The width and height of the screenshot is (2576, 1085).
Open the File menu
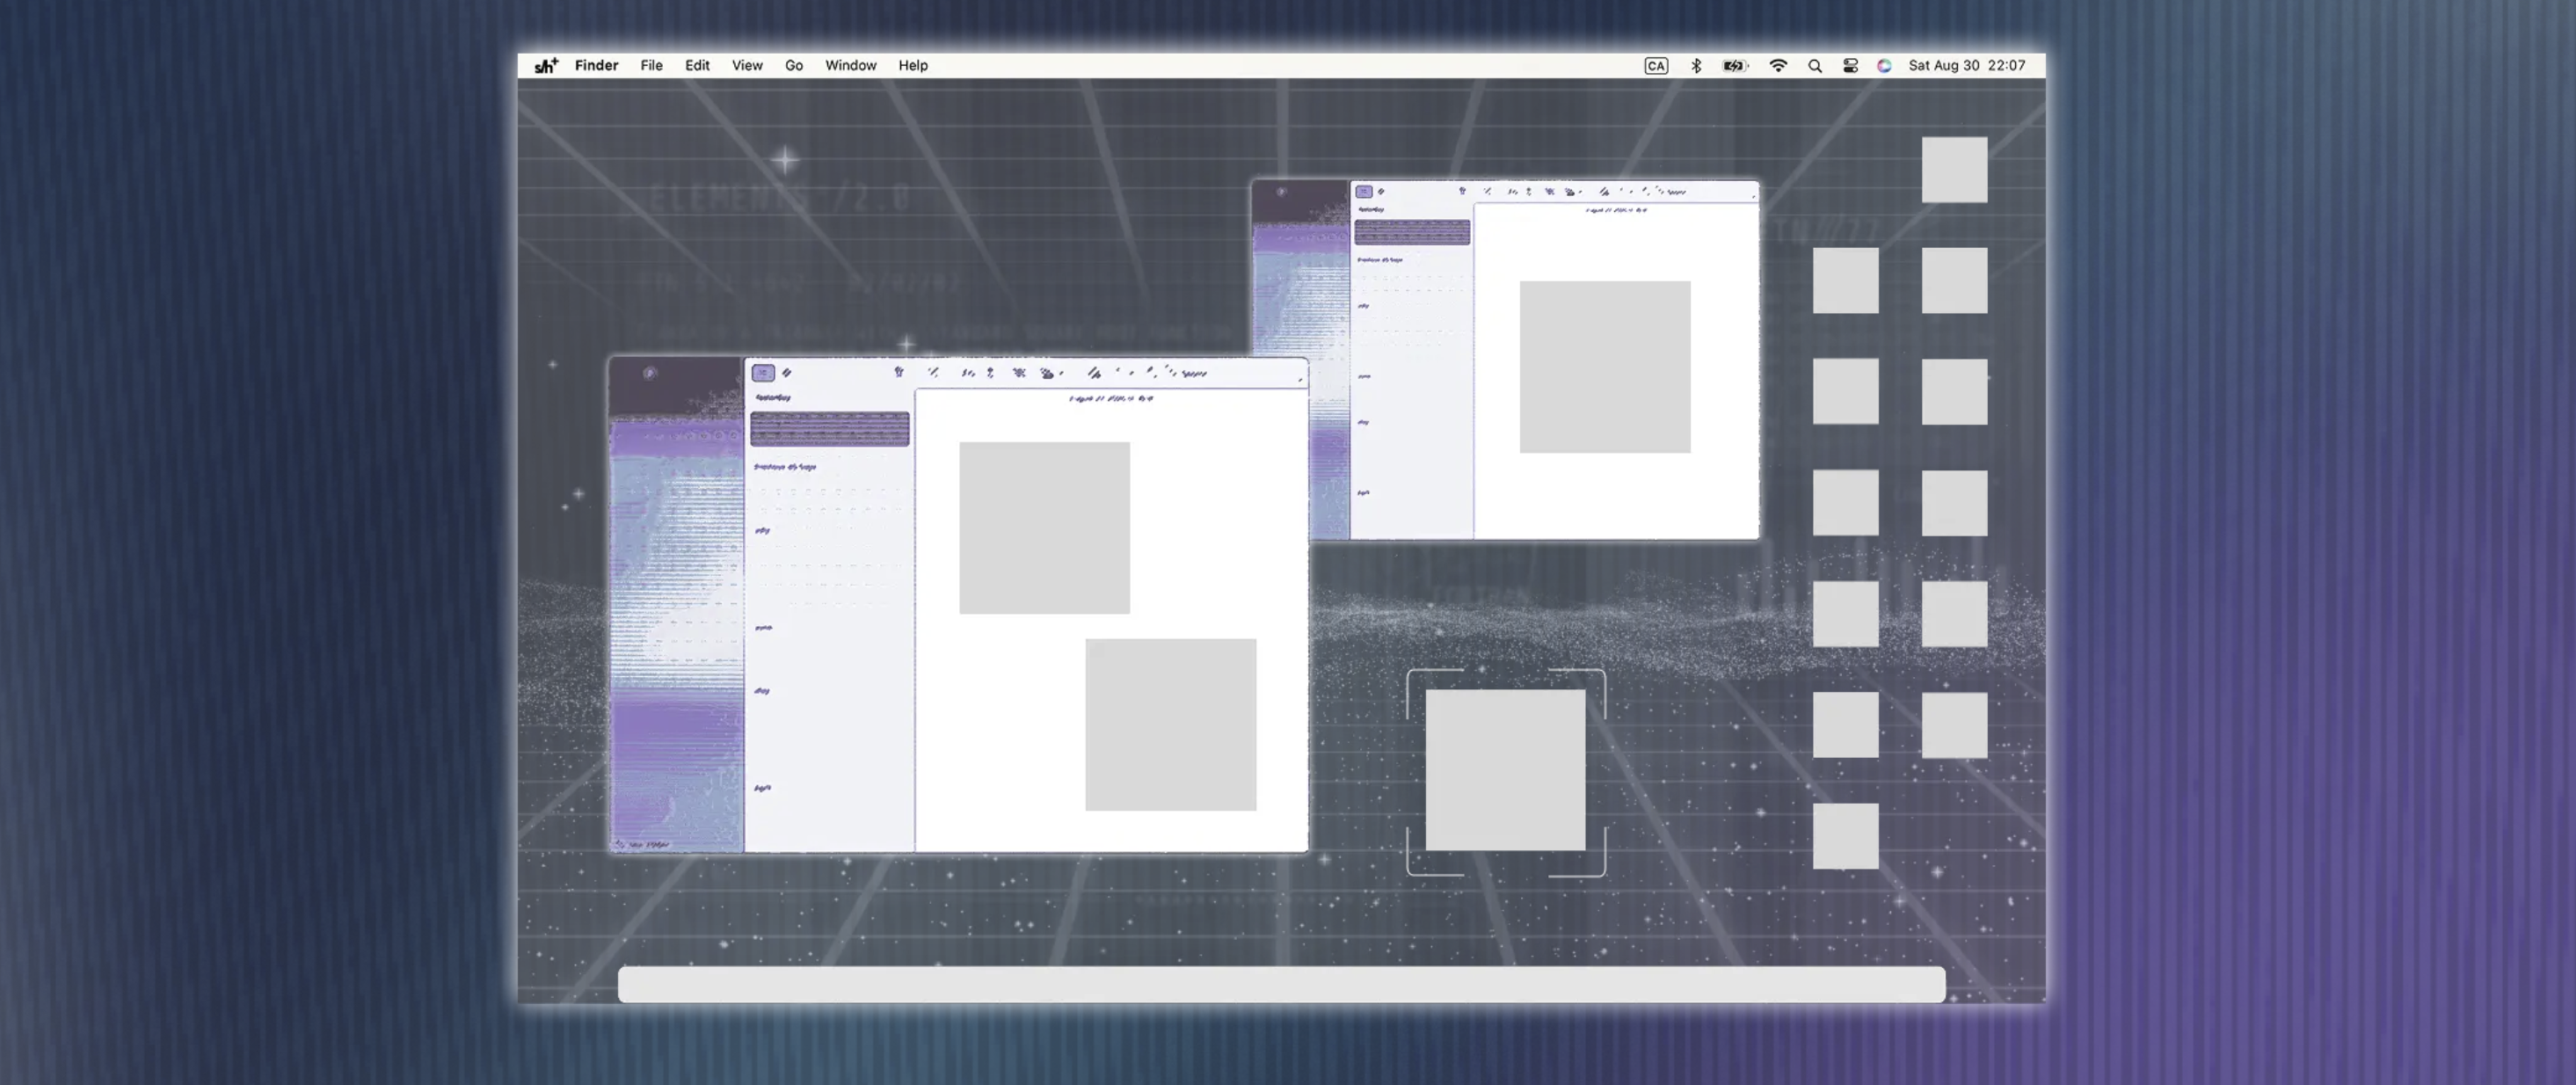[x=652, y=66]
